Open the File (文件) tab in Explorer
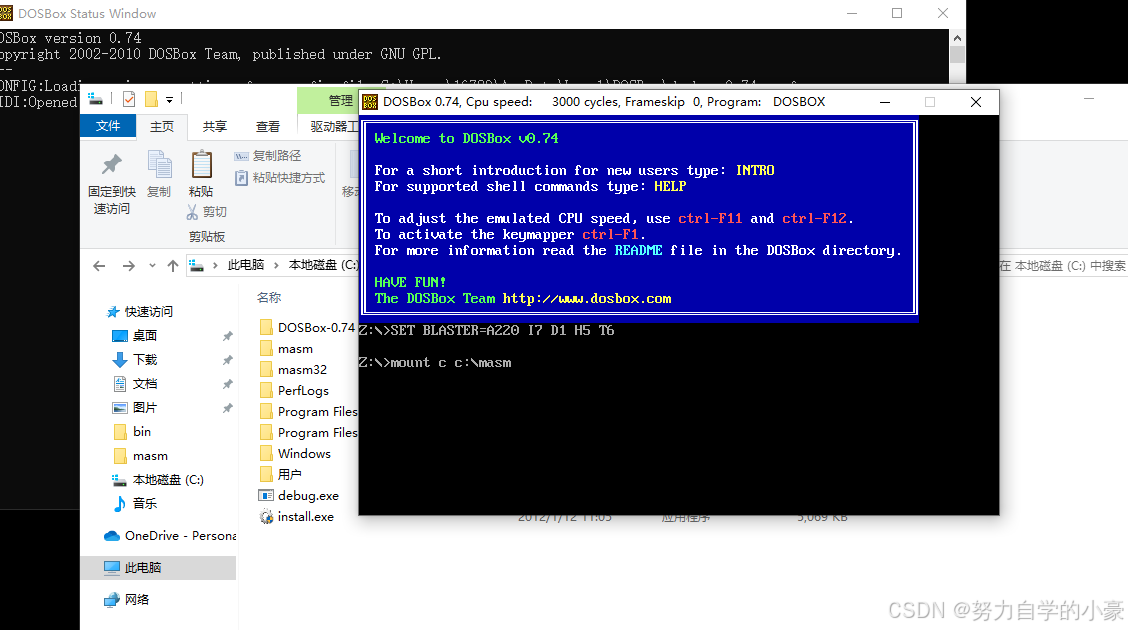This screenshot has width=1128, height=630. 108,126
